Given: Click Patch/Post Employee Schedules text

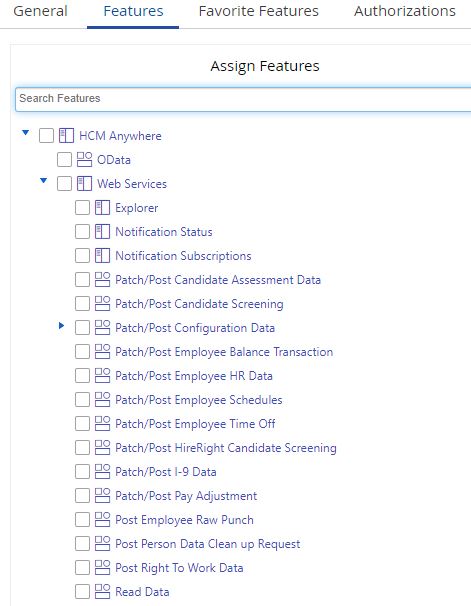Looking at the screenshot, I should tap(199, 400).
